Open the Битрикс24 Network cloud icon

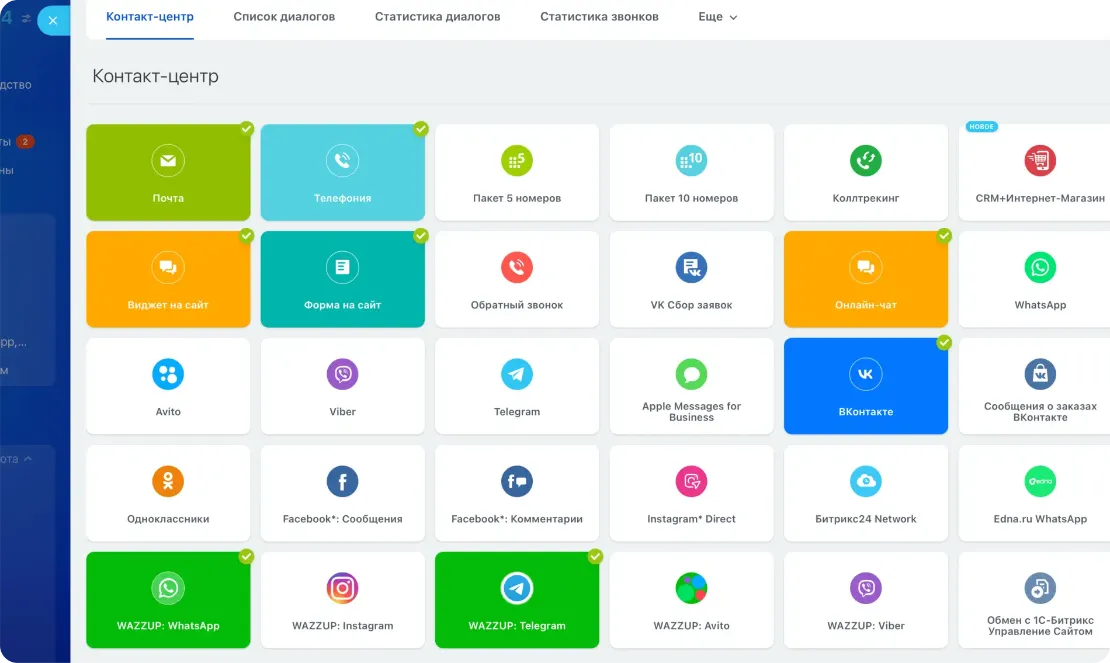[x=866, y=481]
